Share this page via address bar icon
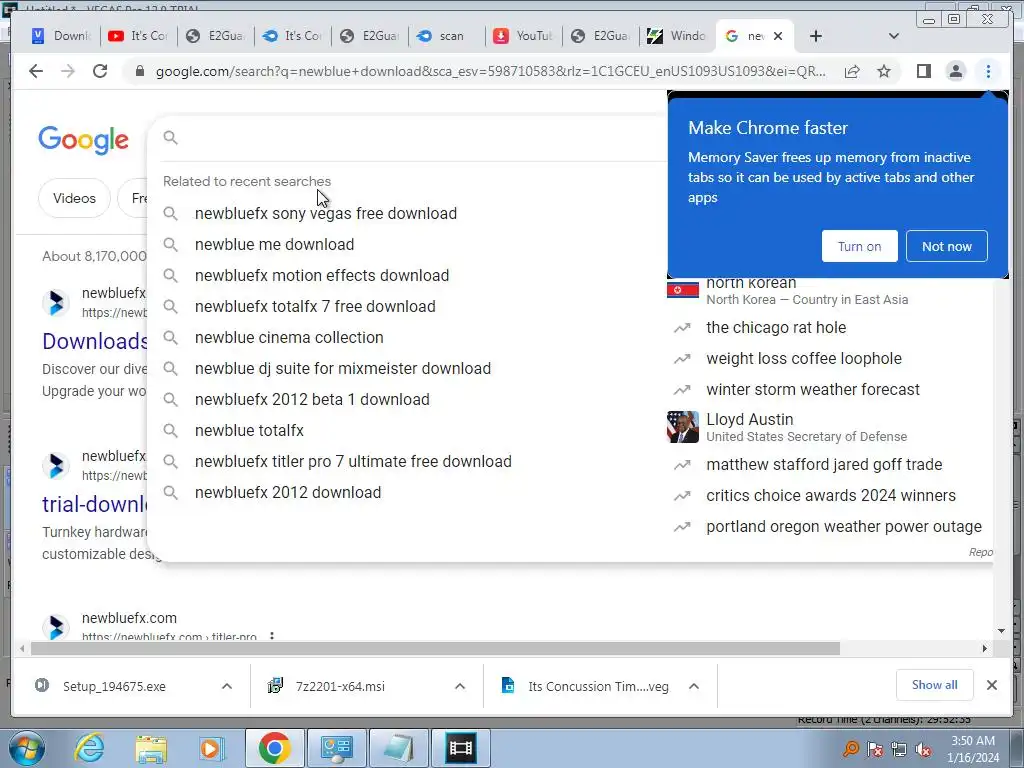The height and width of the screenshot is (768, 1024). [x=852, y=71]
